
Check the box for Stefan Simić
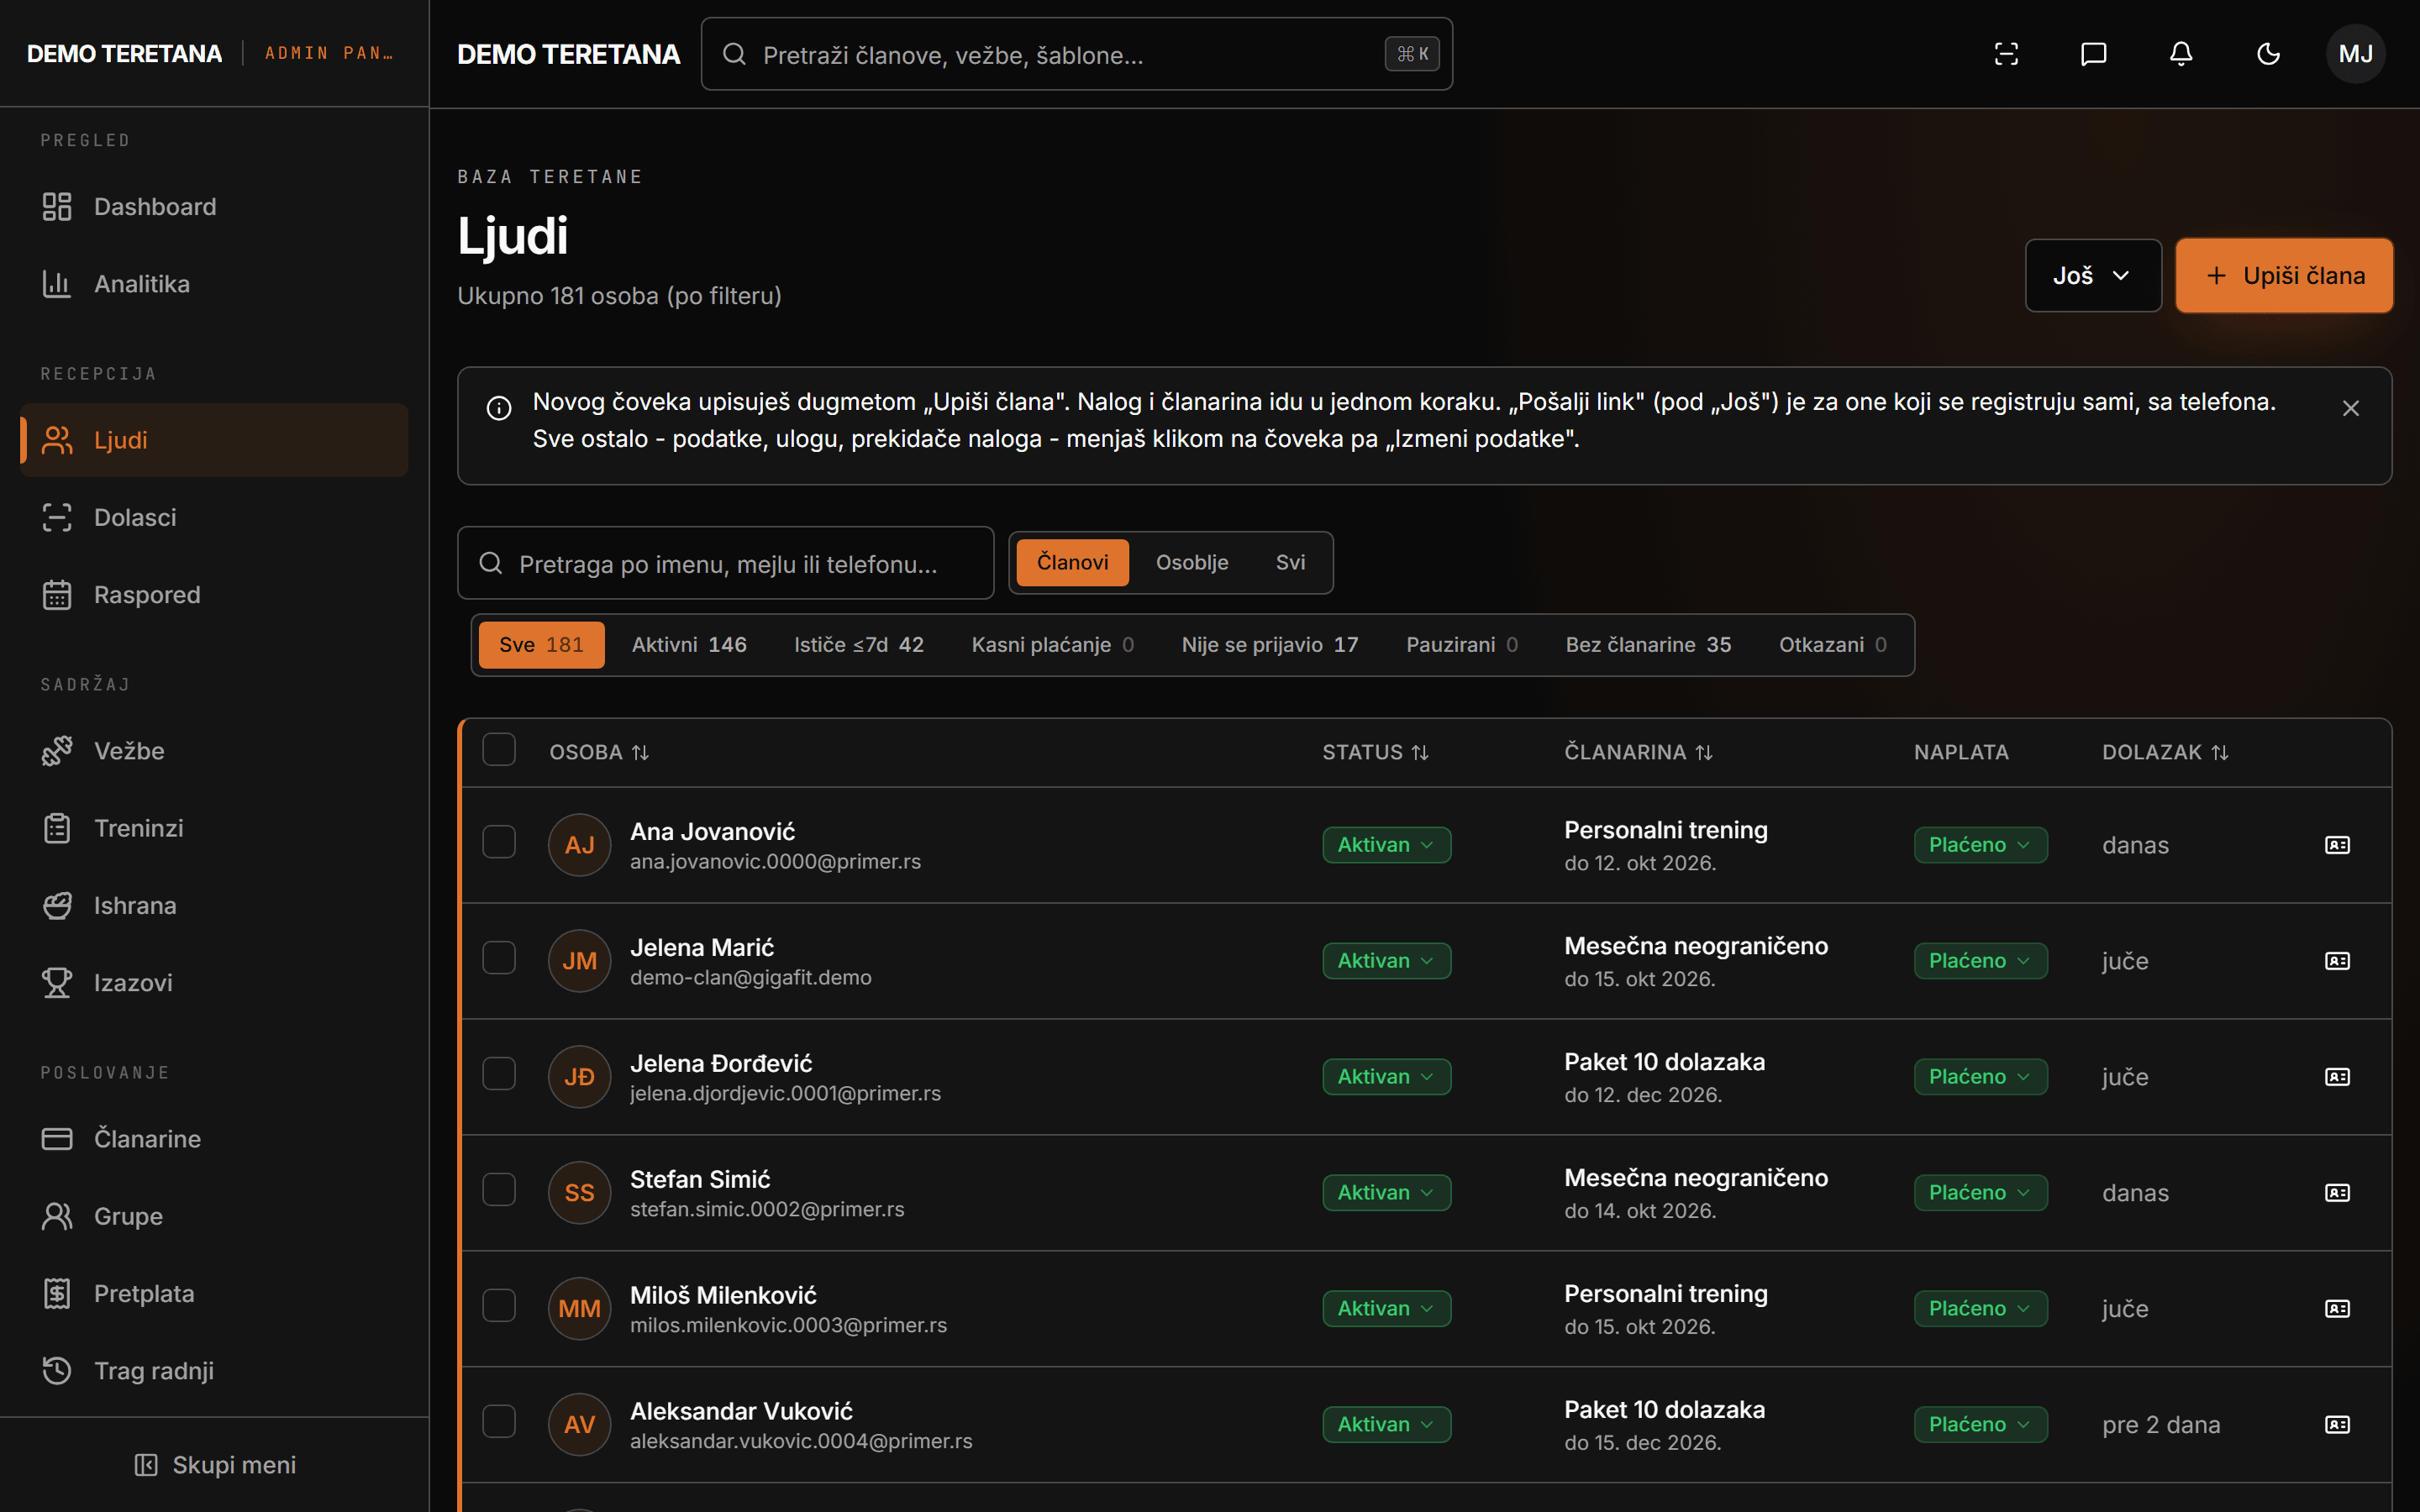499,1190
